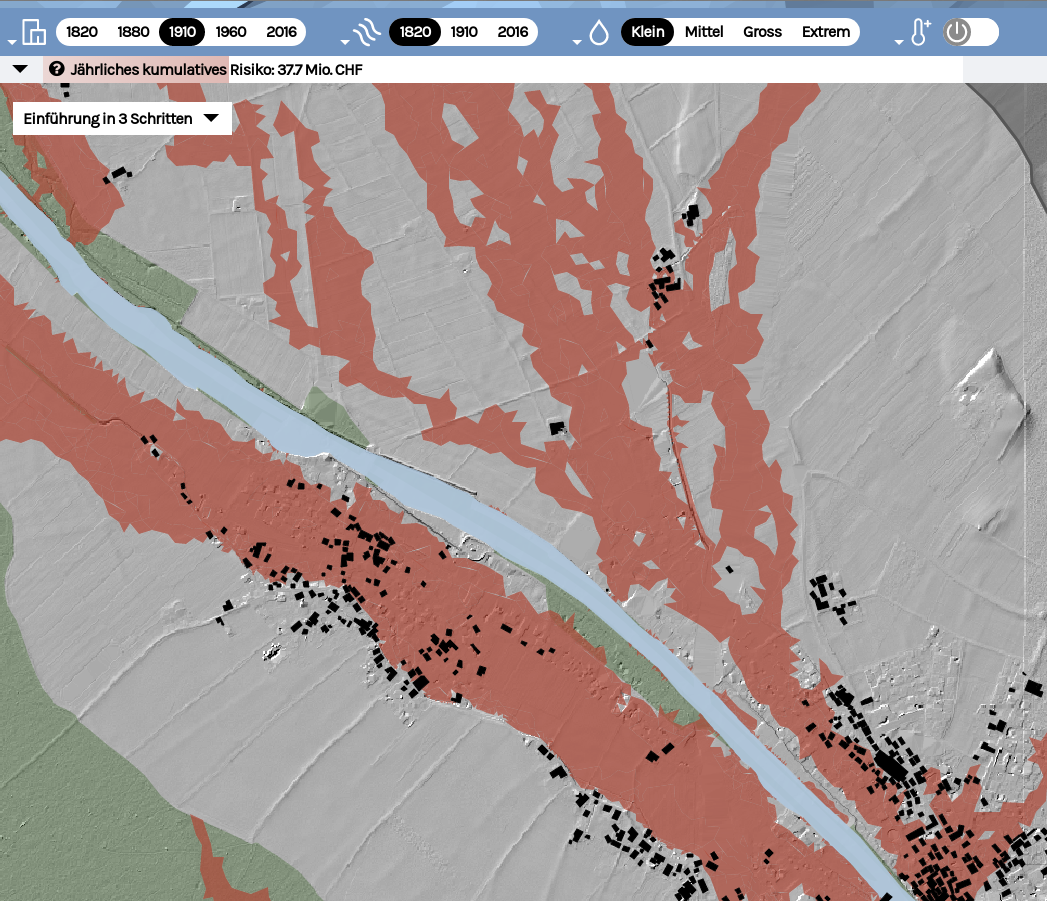This screenshot has width=1047, height=901.
Task: Select flood size Mittel
Action: coord(704,32)
